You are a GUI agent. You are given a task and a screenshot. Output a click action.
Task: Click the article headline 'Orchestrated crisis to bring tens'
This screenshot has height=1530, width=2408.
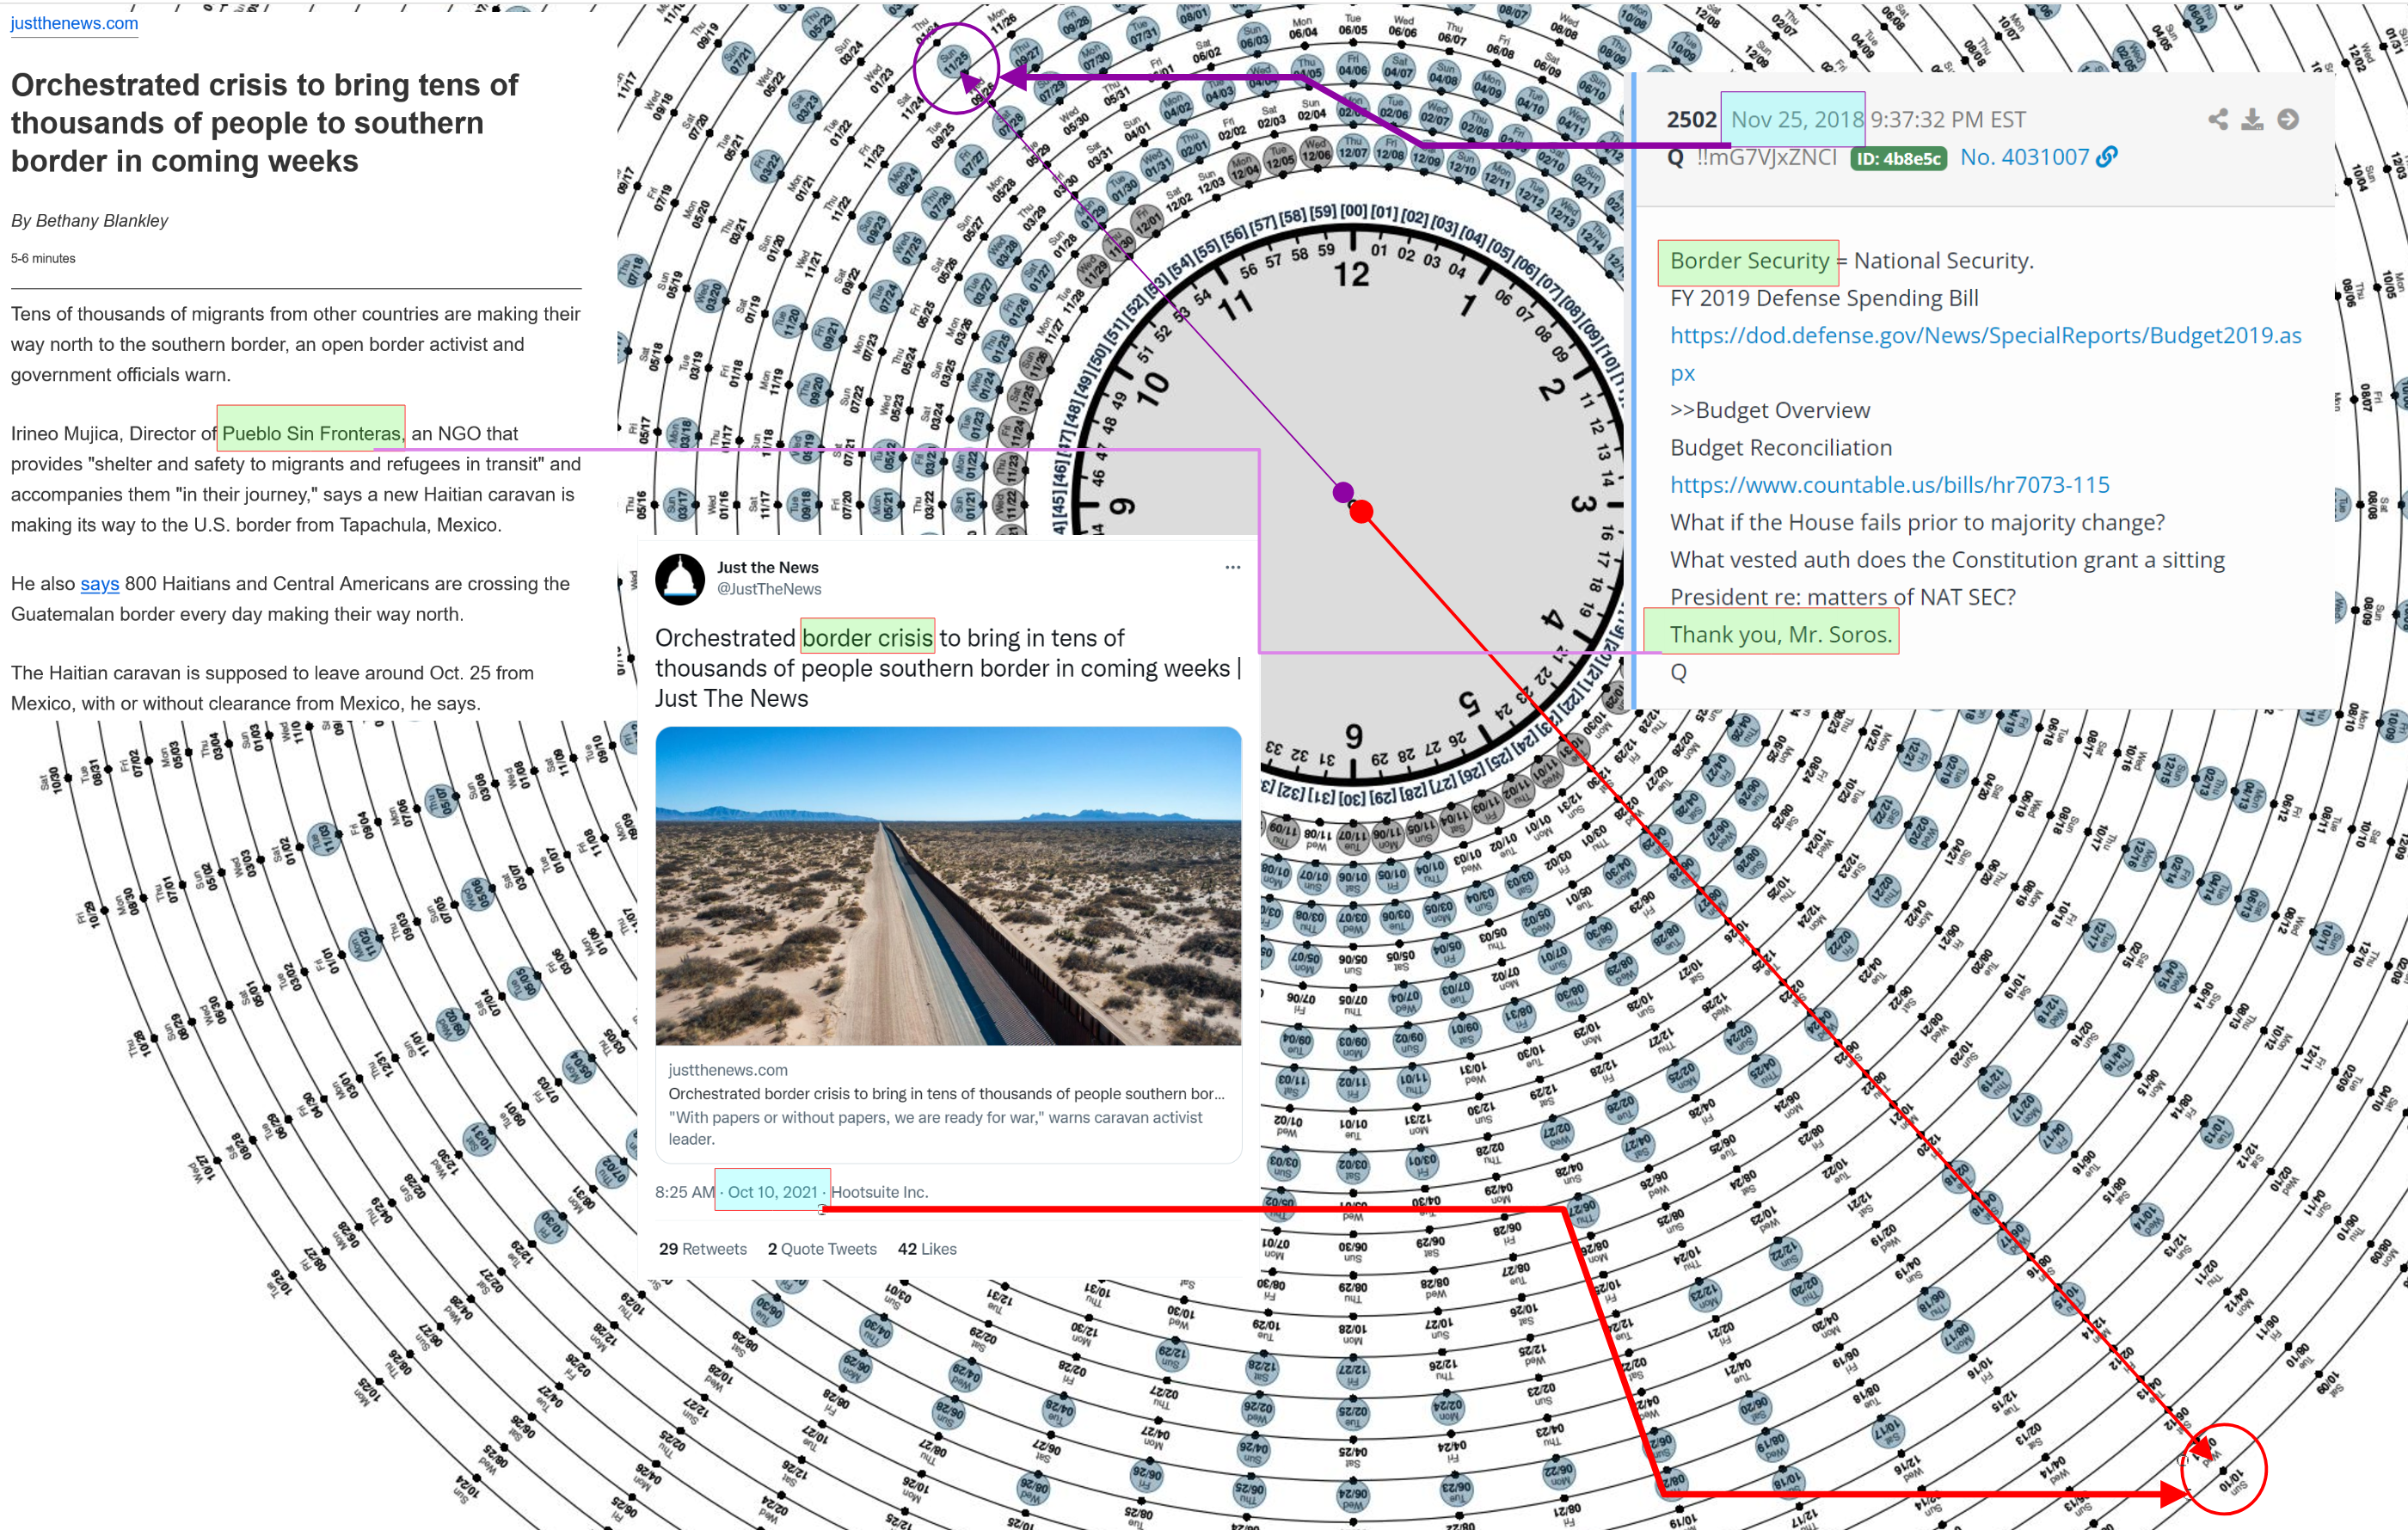point(265,123)
